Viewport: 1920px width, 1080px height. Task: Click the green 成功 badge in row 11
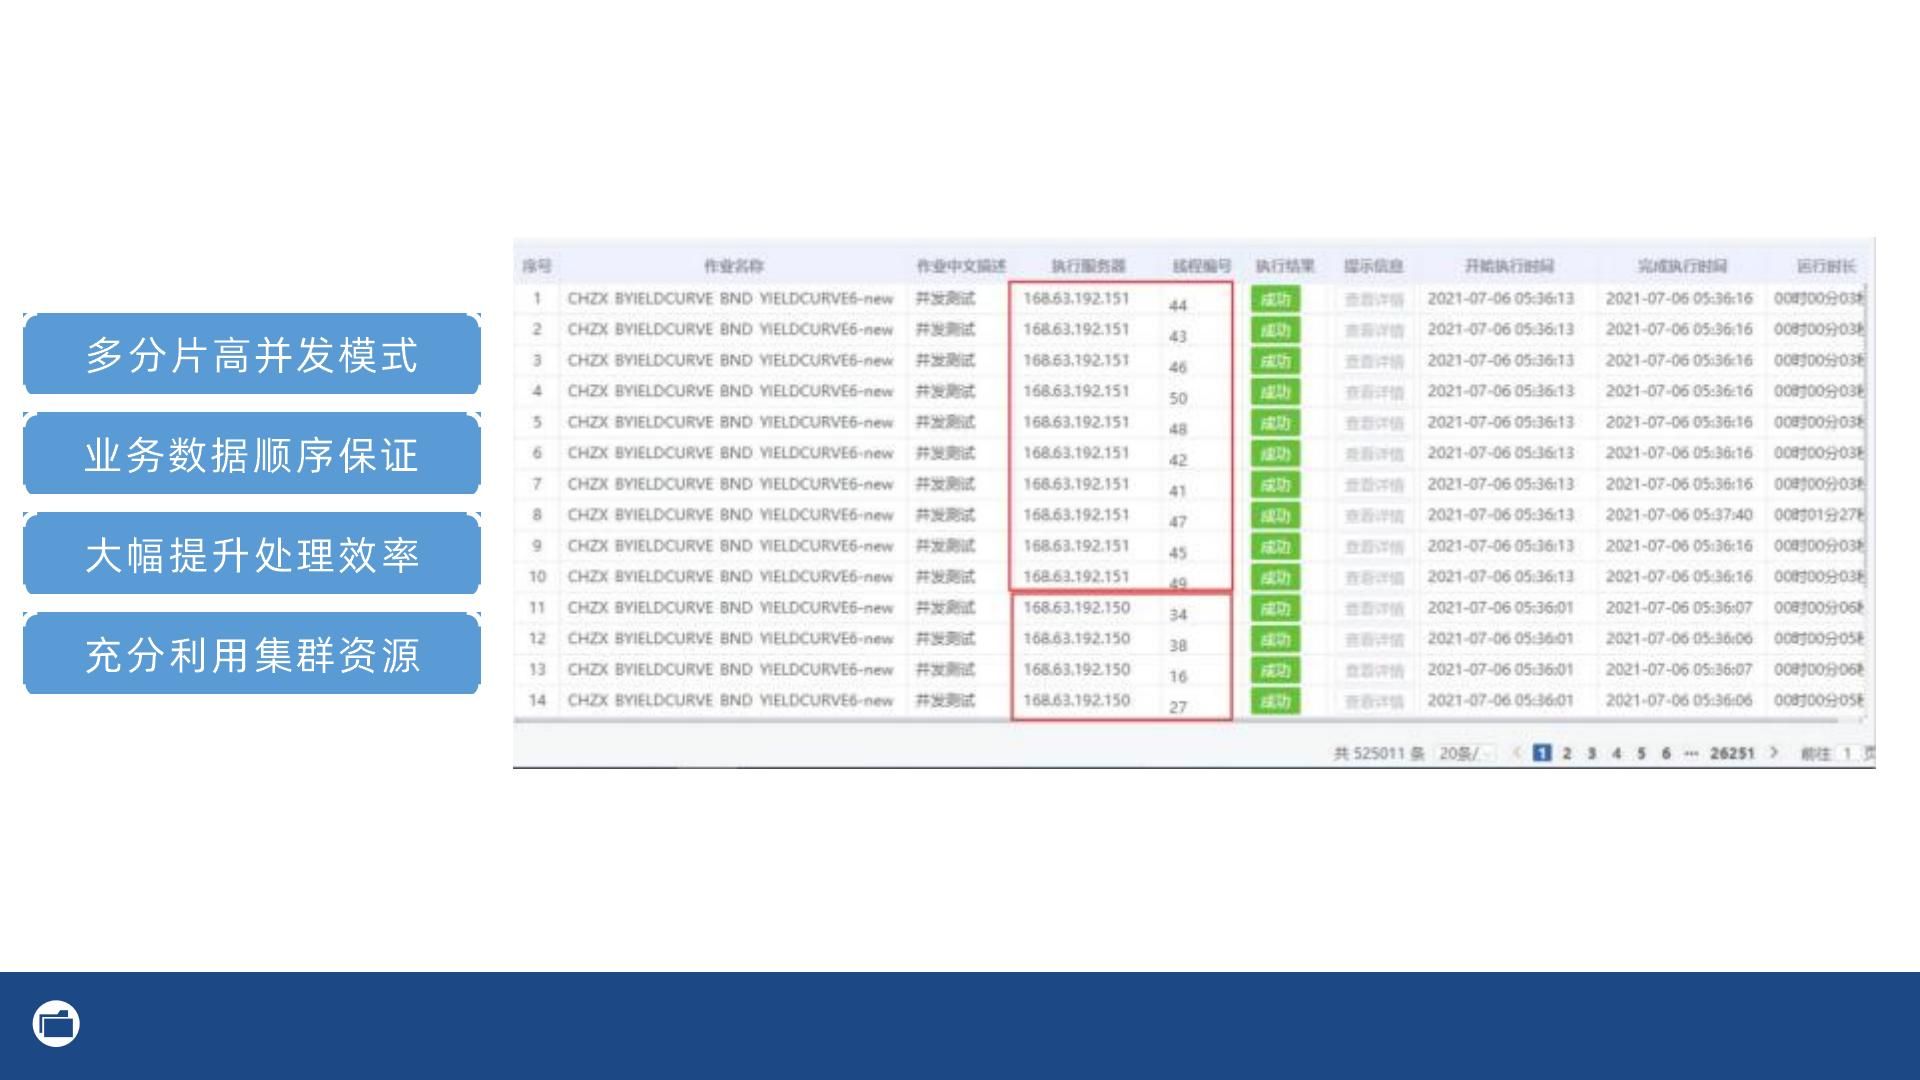(x=1275, y=609)
